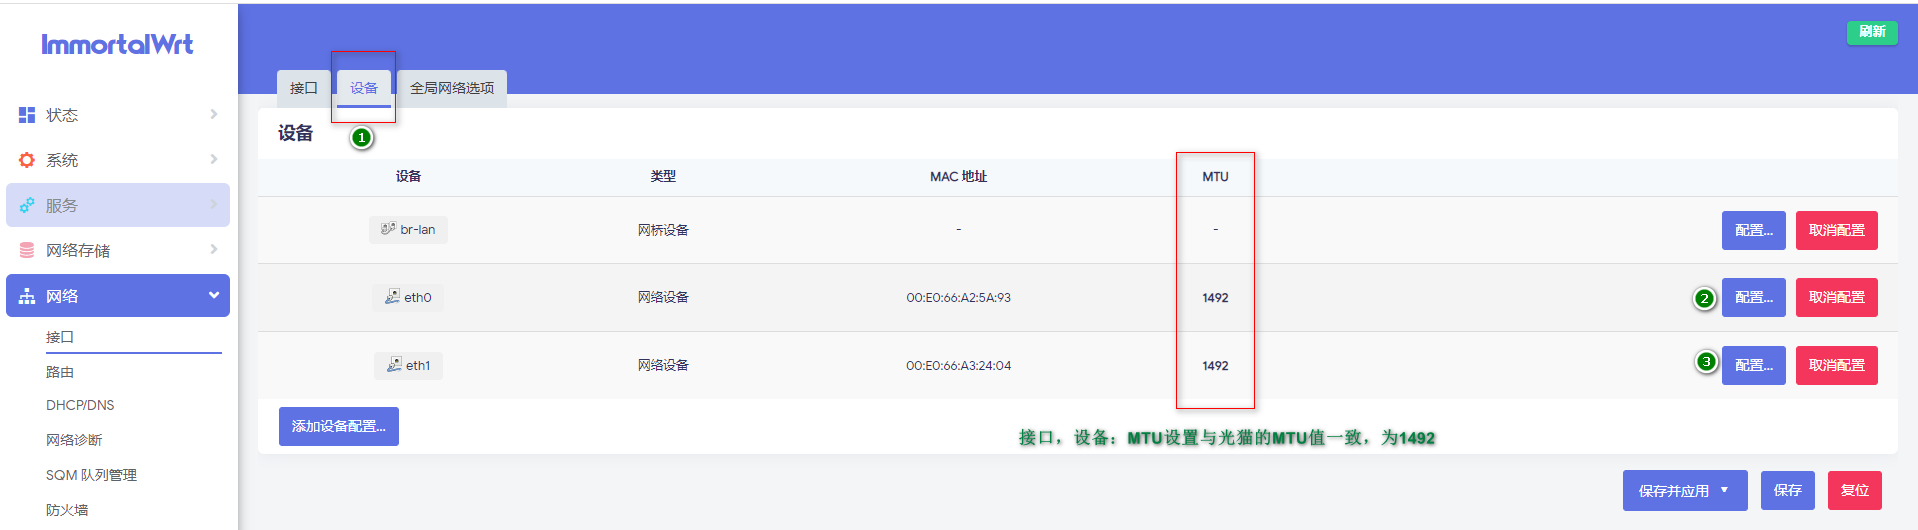The image size is (1918, 530).
Task: Collapse the 网络 menu chevron
Action: [213, 296]
